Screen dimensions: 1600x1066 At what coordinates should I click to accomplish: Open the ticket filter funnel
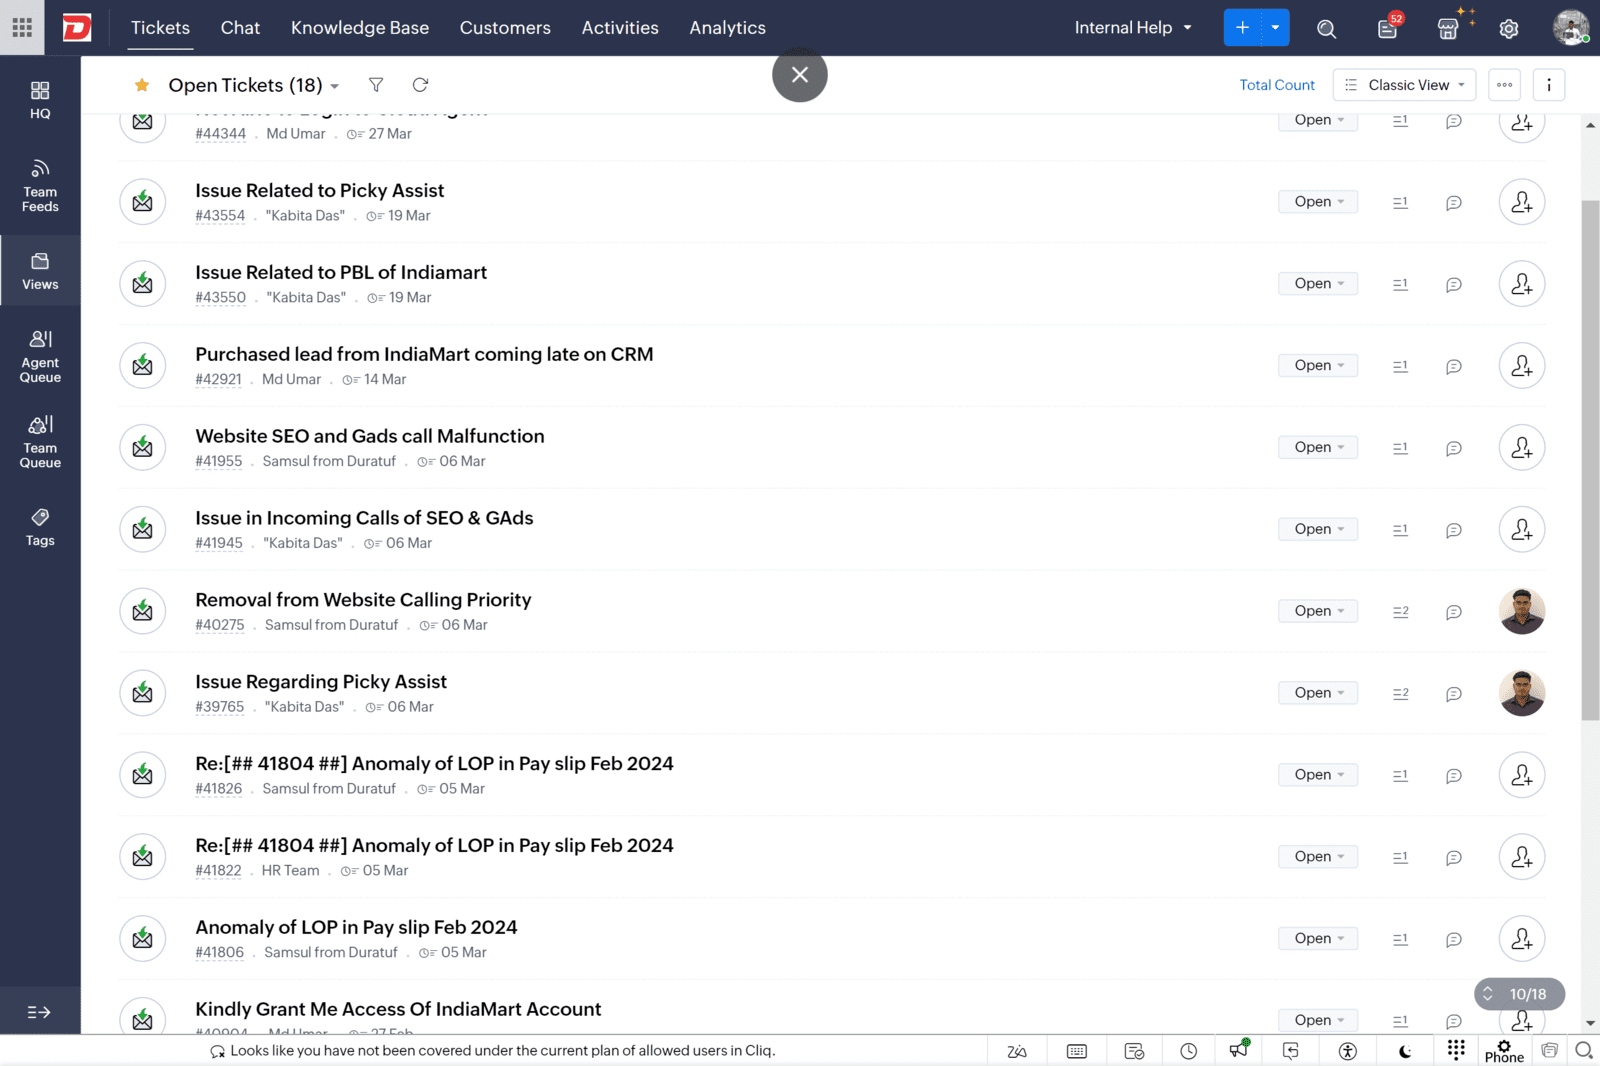pyautogui.click(x=376, y=85)
